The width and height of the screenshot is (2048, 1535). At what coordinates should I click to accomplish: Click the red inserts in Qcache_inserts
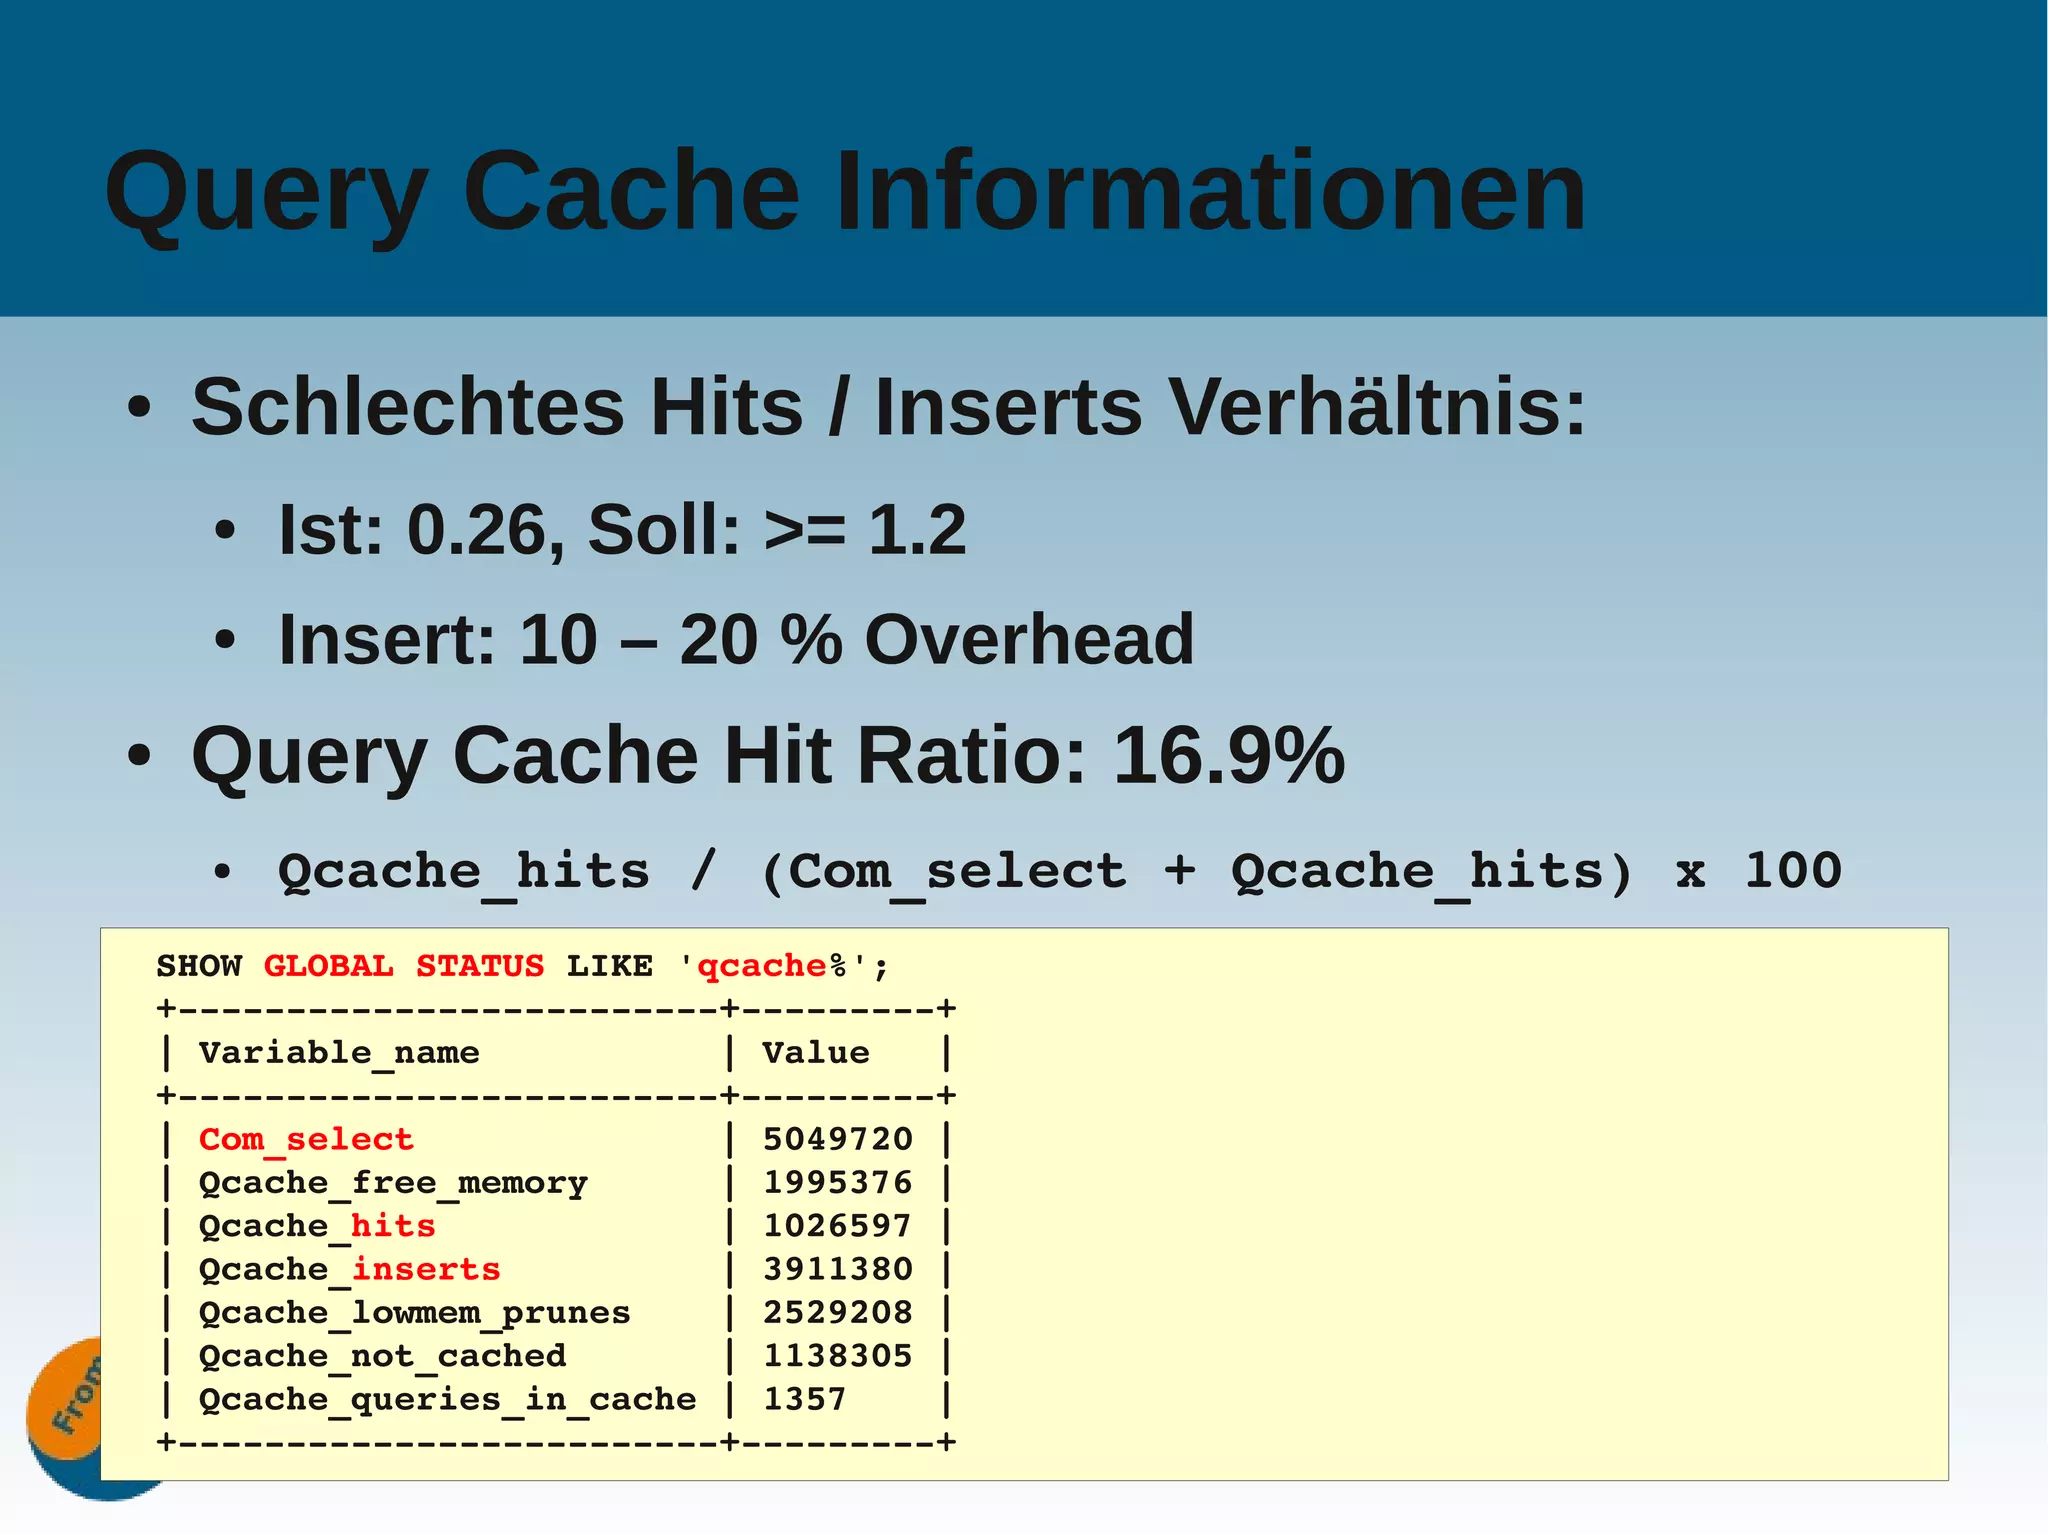(x=425, y=1269)
